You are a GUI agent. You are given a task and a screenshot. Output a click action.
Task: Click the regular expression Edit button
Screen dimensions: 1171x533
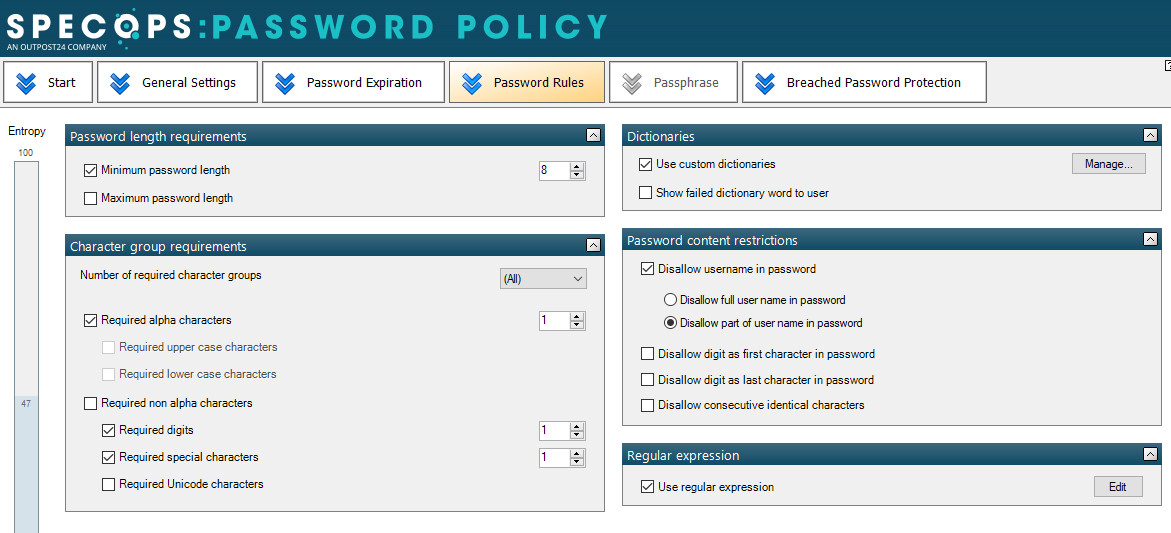[x=1118, y=487]
